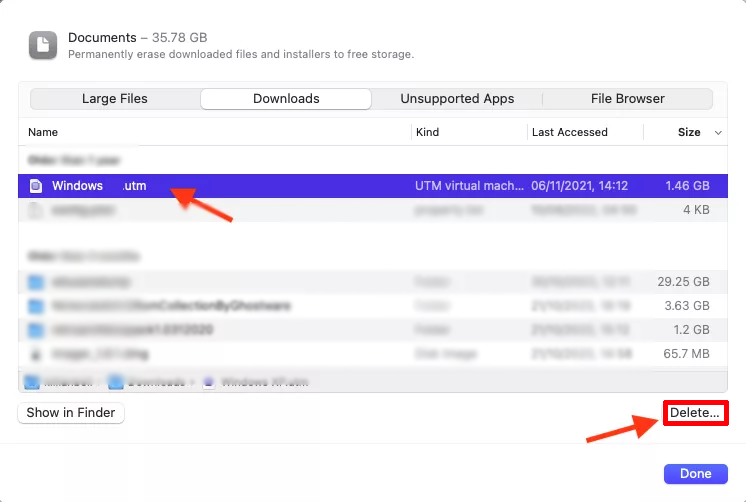Image resolution: width=746 pixels, height=502 pixels.
Task: Click the 1.46 GB size cell
Action: [x=687, y=186]
